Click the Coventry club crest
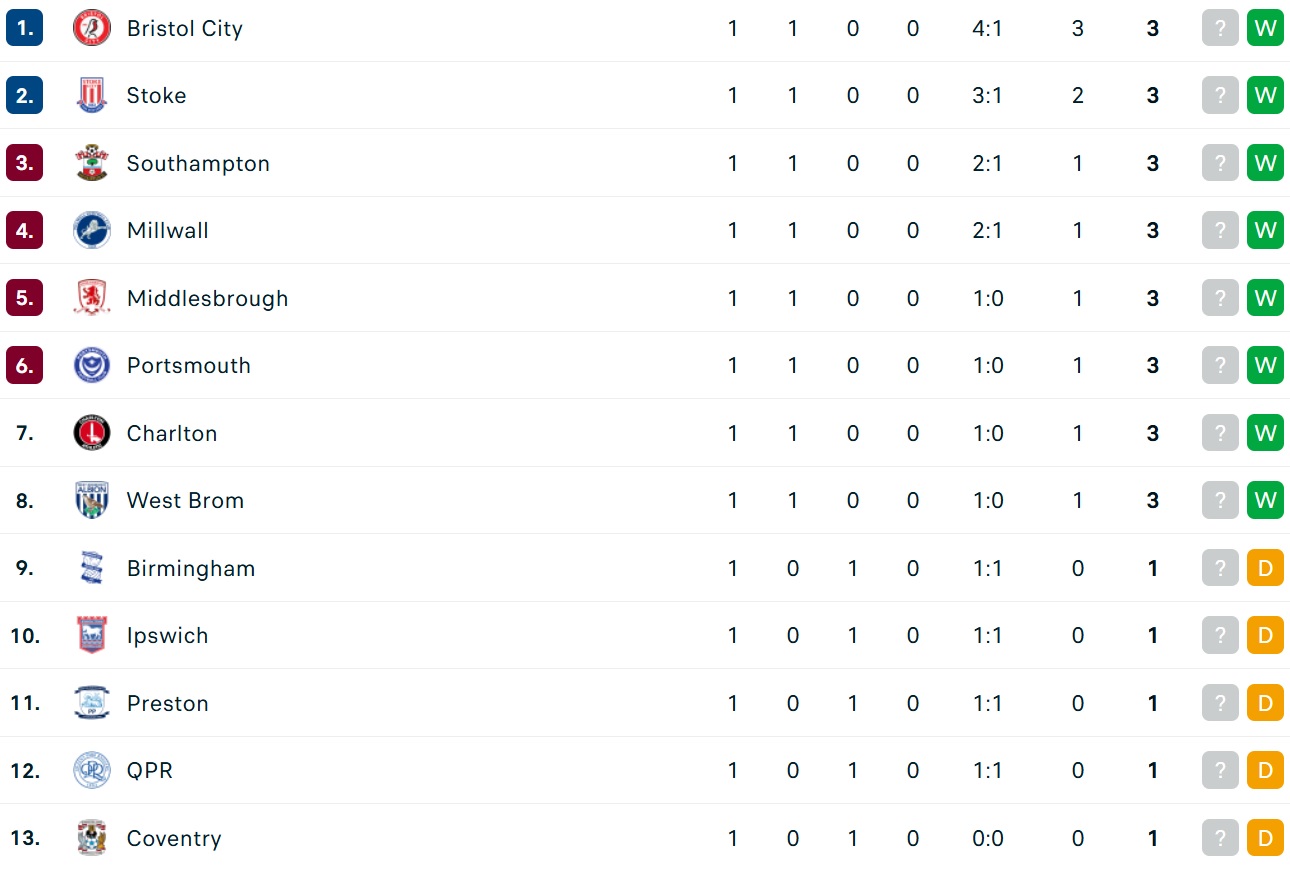The image size is (1290, 870). pyautogui.click(x=92, y=838)
